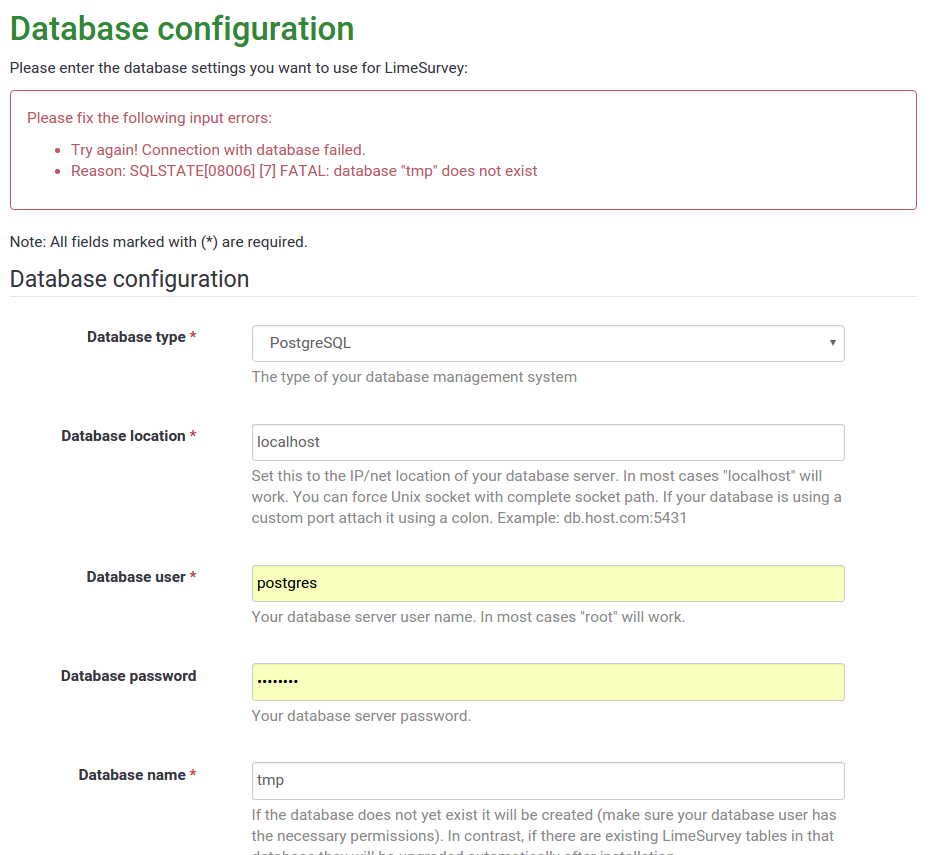Click the "Your database server password" hint

361,716
